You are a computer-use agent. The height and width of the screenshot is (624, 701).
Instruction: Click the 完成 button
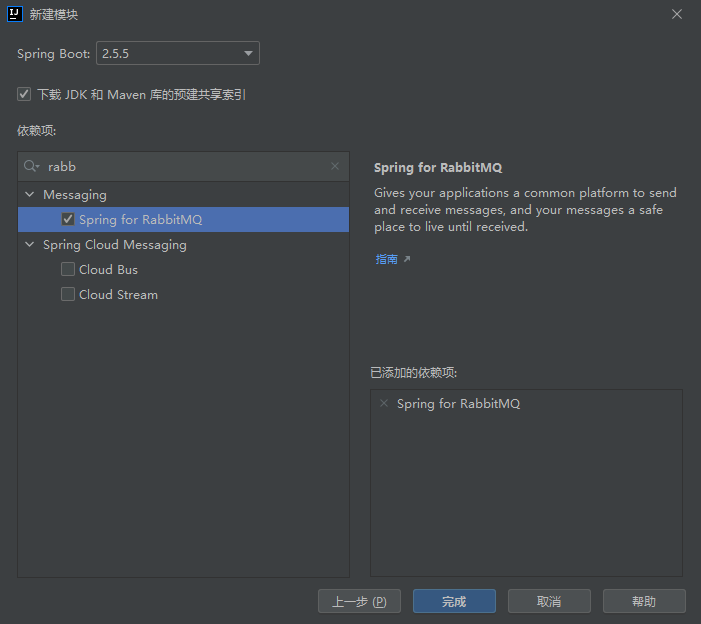coord(454,601)
